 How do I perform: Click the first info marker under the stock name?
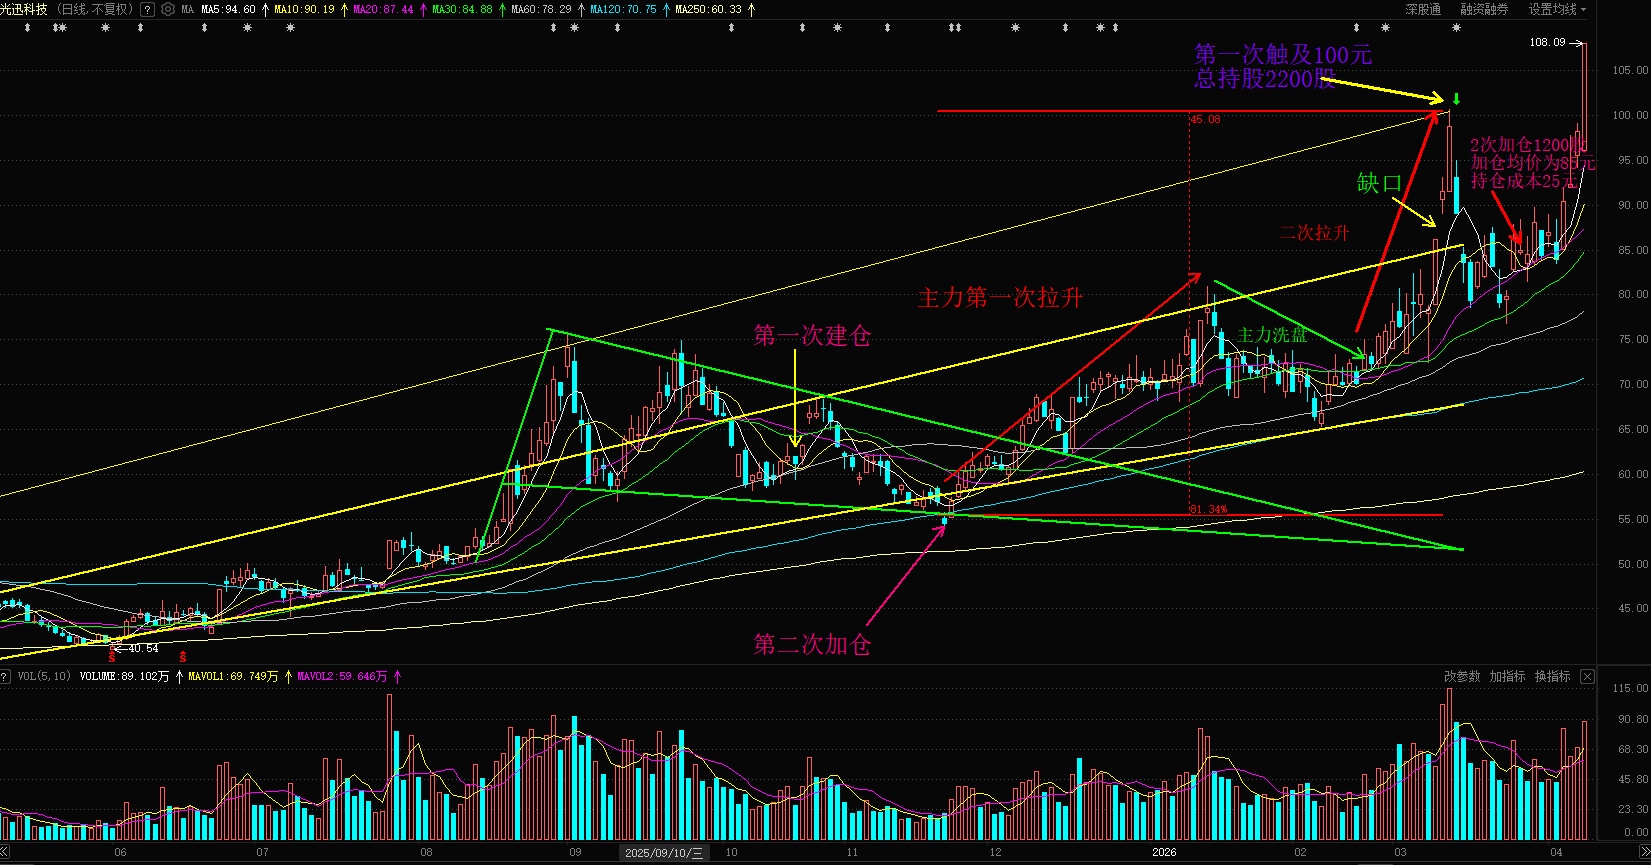click(x=28, y=28)
